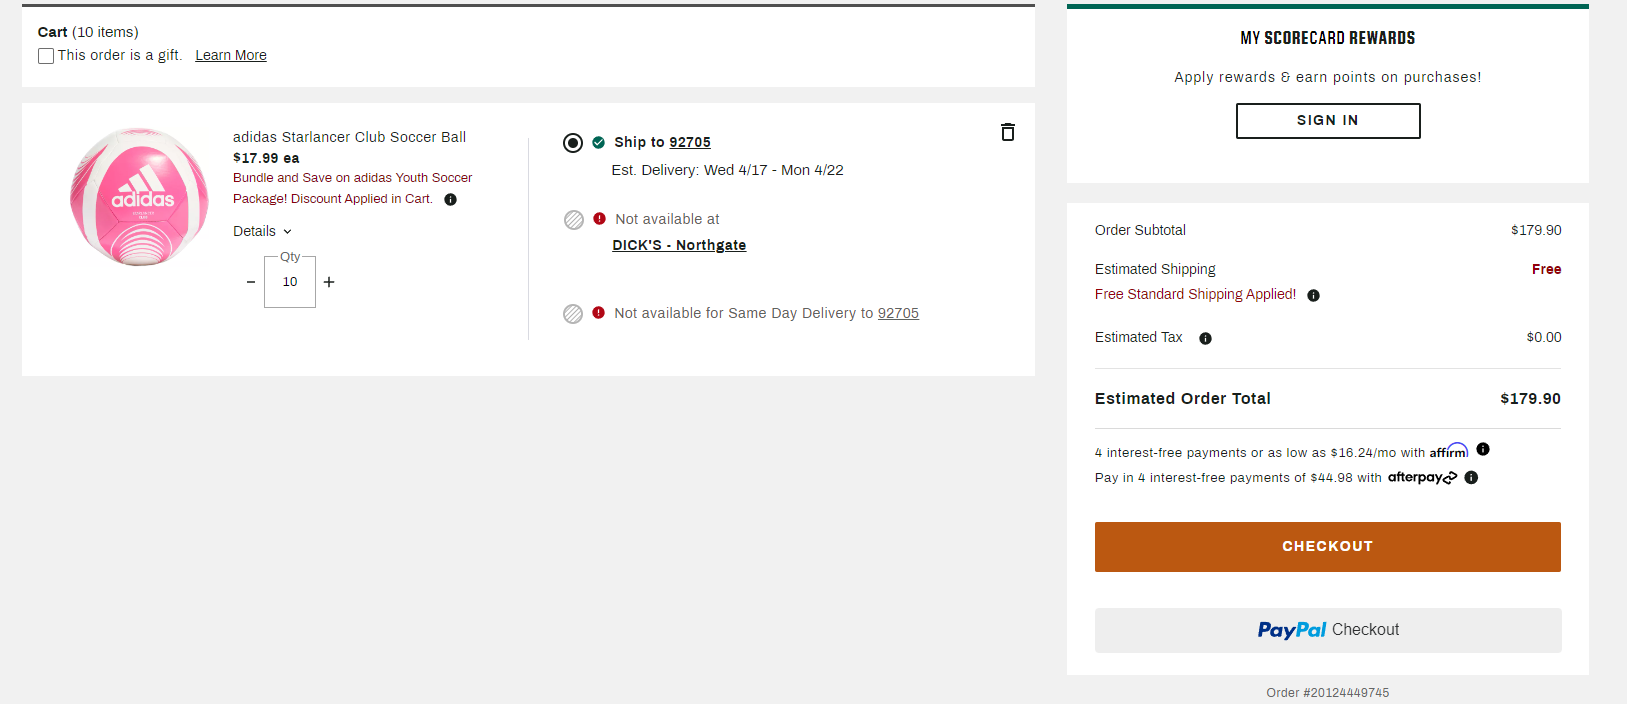1627x704 pixels.
Task: Open info icon next to Estimated Tax
Action: 1205,338
